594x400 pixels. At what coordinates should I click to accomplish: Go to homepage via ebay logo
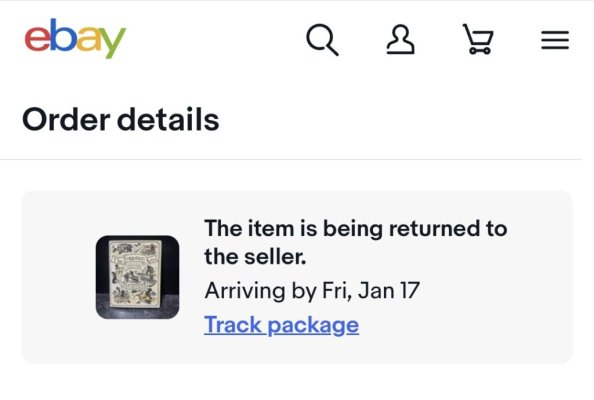pos(75,38)
